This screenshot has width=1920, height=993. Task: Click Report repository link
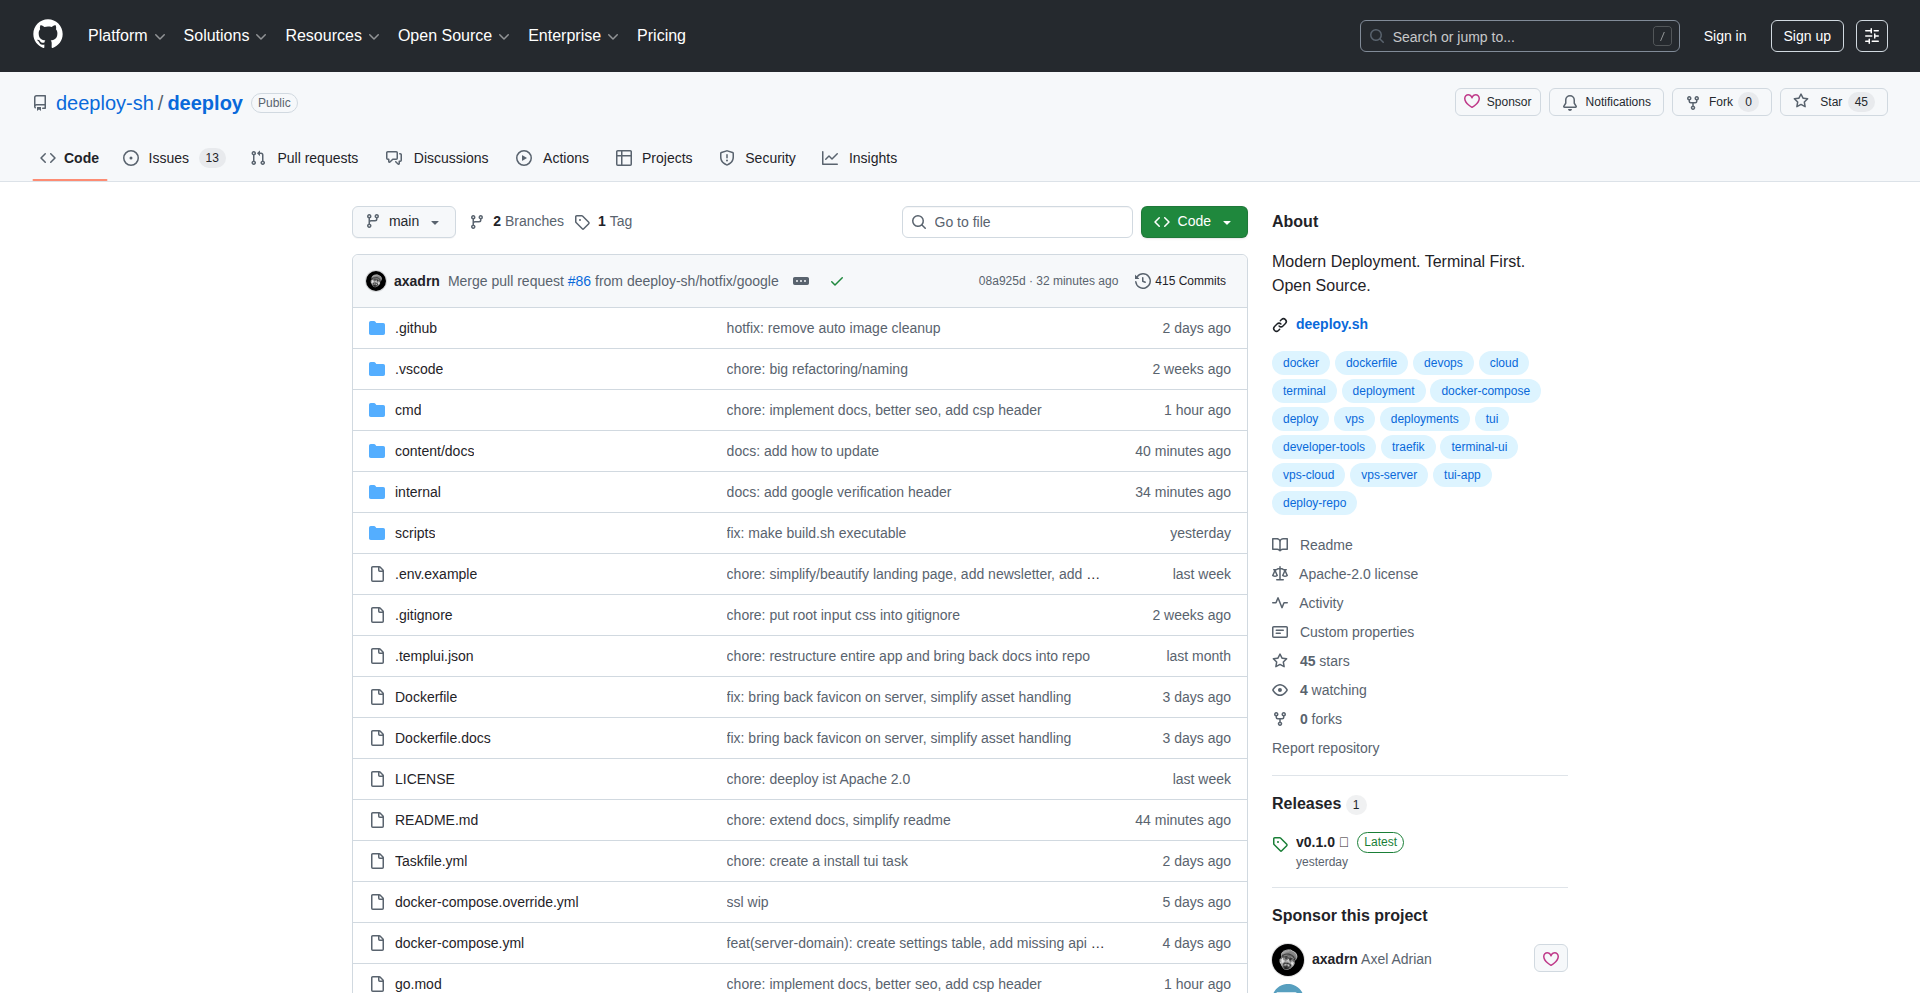pyautogui.click(x=1325, y=748)
